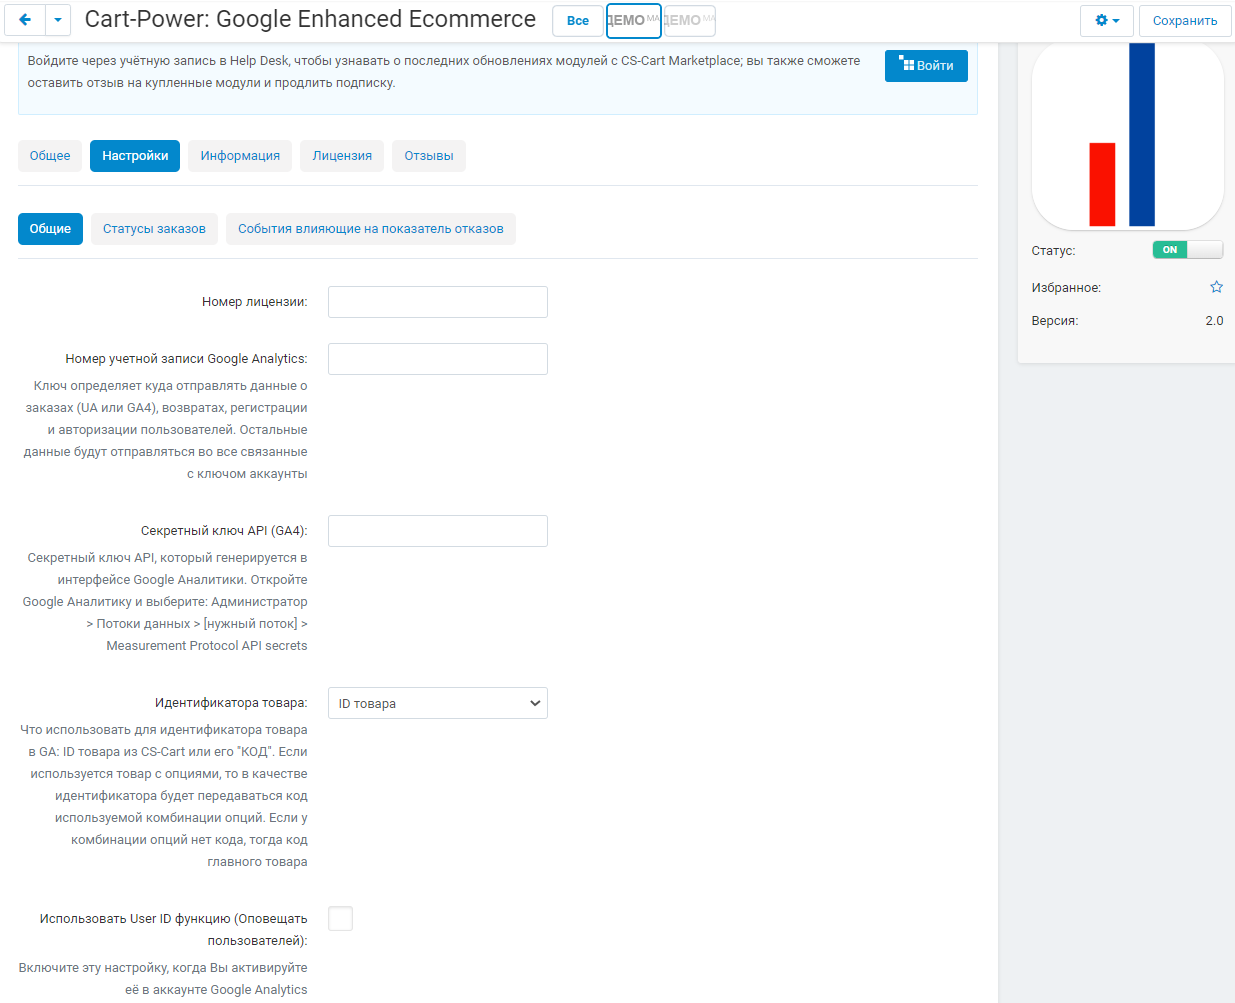Image resolution: width=1235 pixels, height=1003 pixels.
Task: Enable the User ID function checkbox
Action: coord(340,918)
